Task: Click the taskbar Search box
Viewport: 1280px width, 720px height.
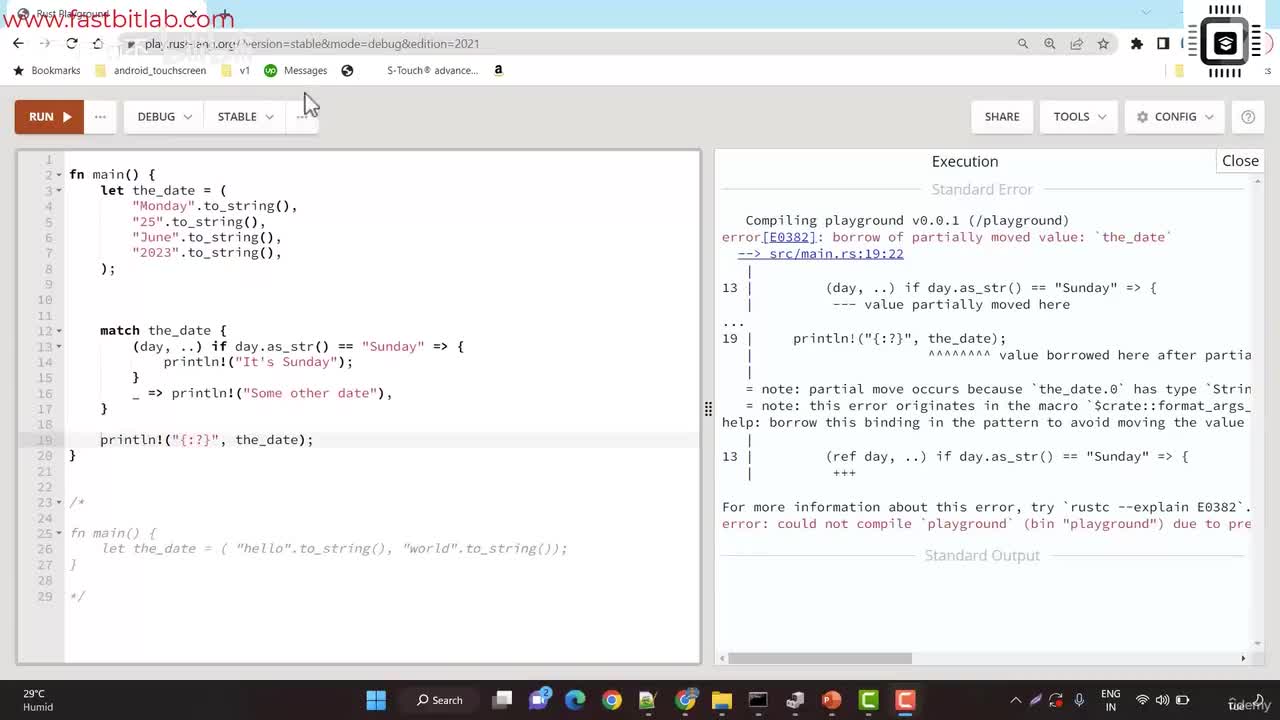Action: pos(440,700)
